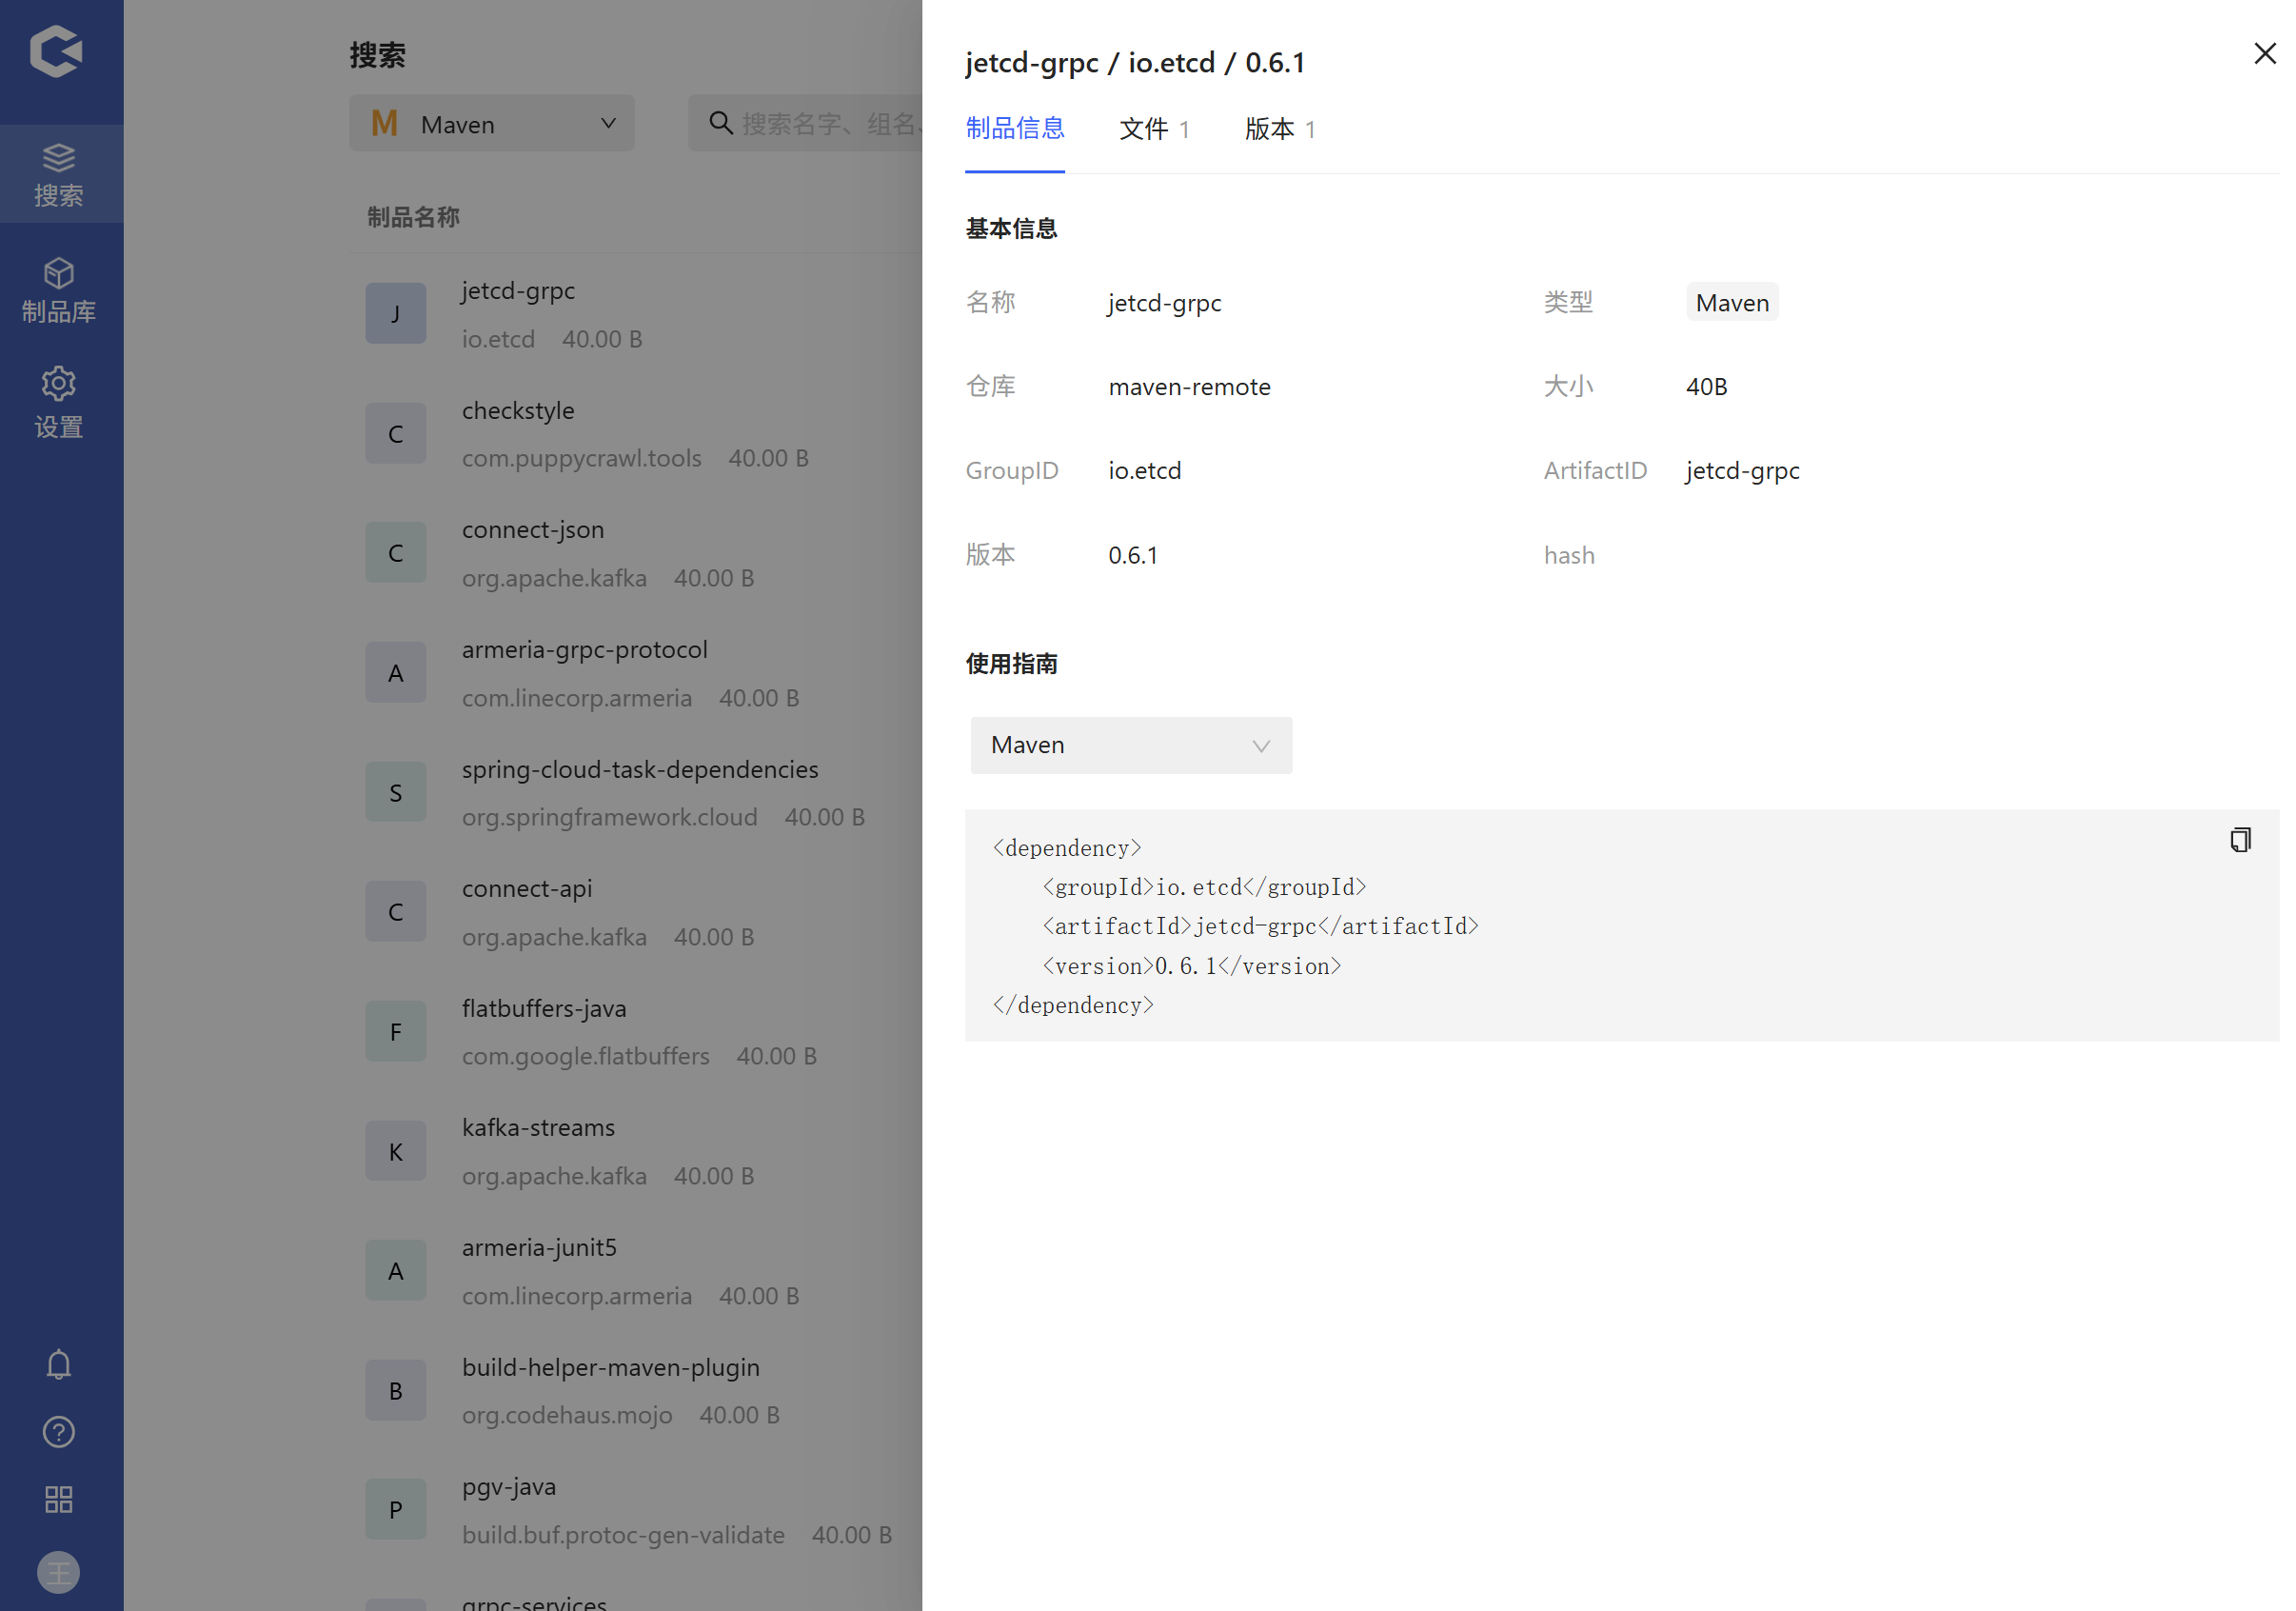The height and width of the screenshot is (1611, 2296).
Task: Select the 制品信息 tab
Action: 1014,129
